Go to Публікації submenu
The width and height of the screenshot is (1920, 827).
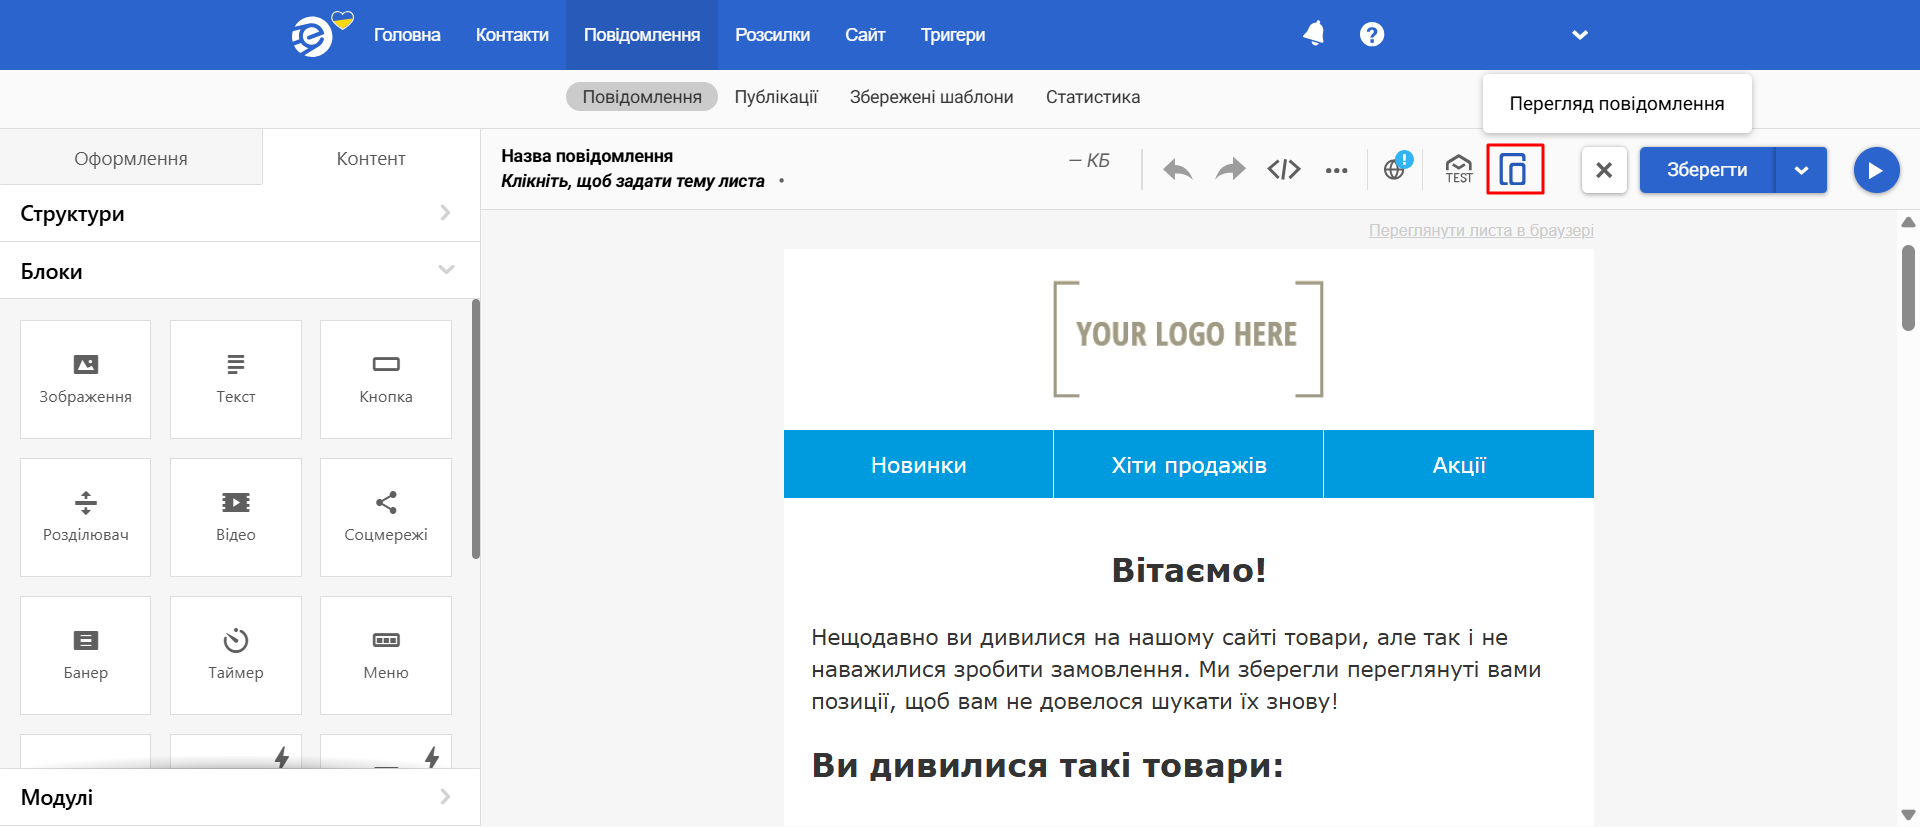(x=776, y=97)
